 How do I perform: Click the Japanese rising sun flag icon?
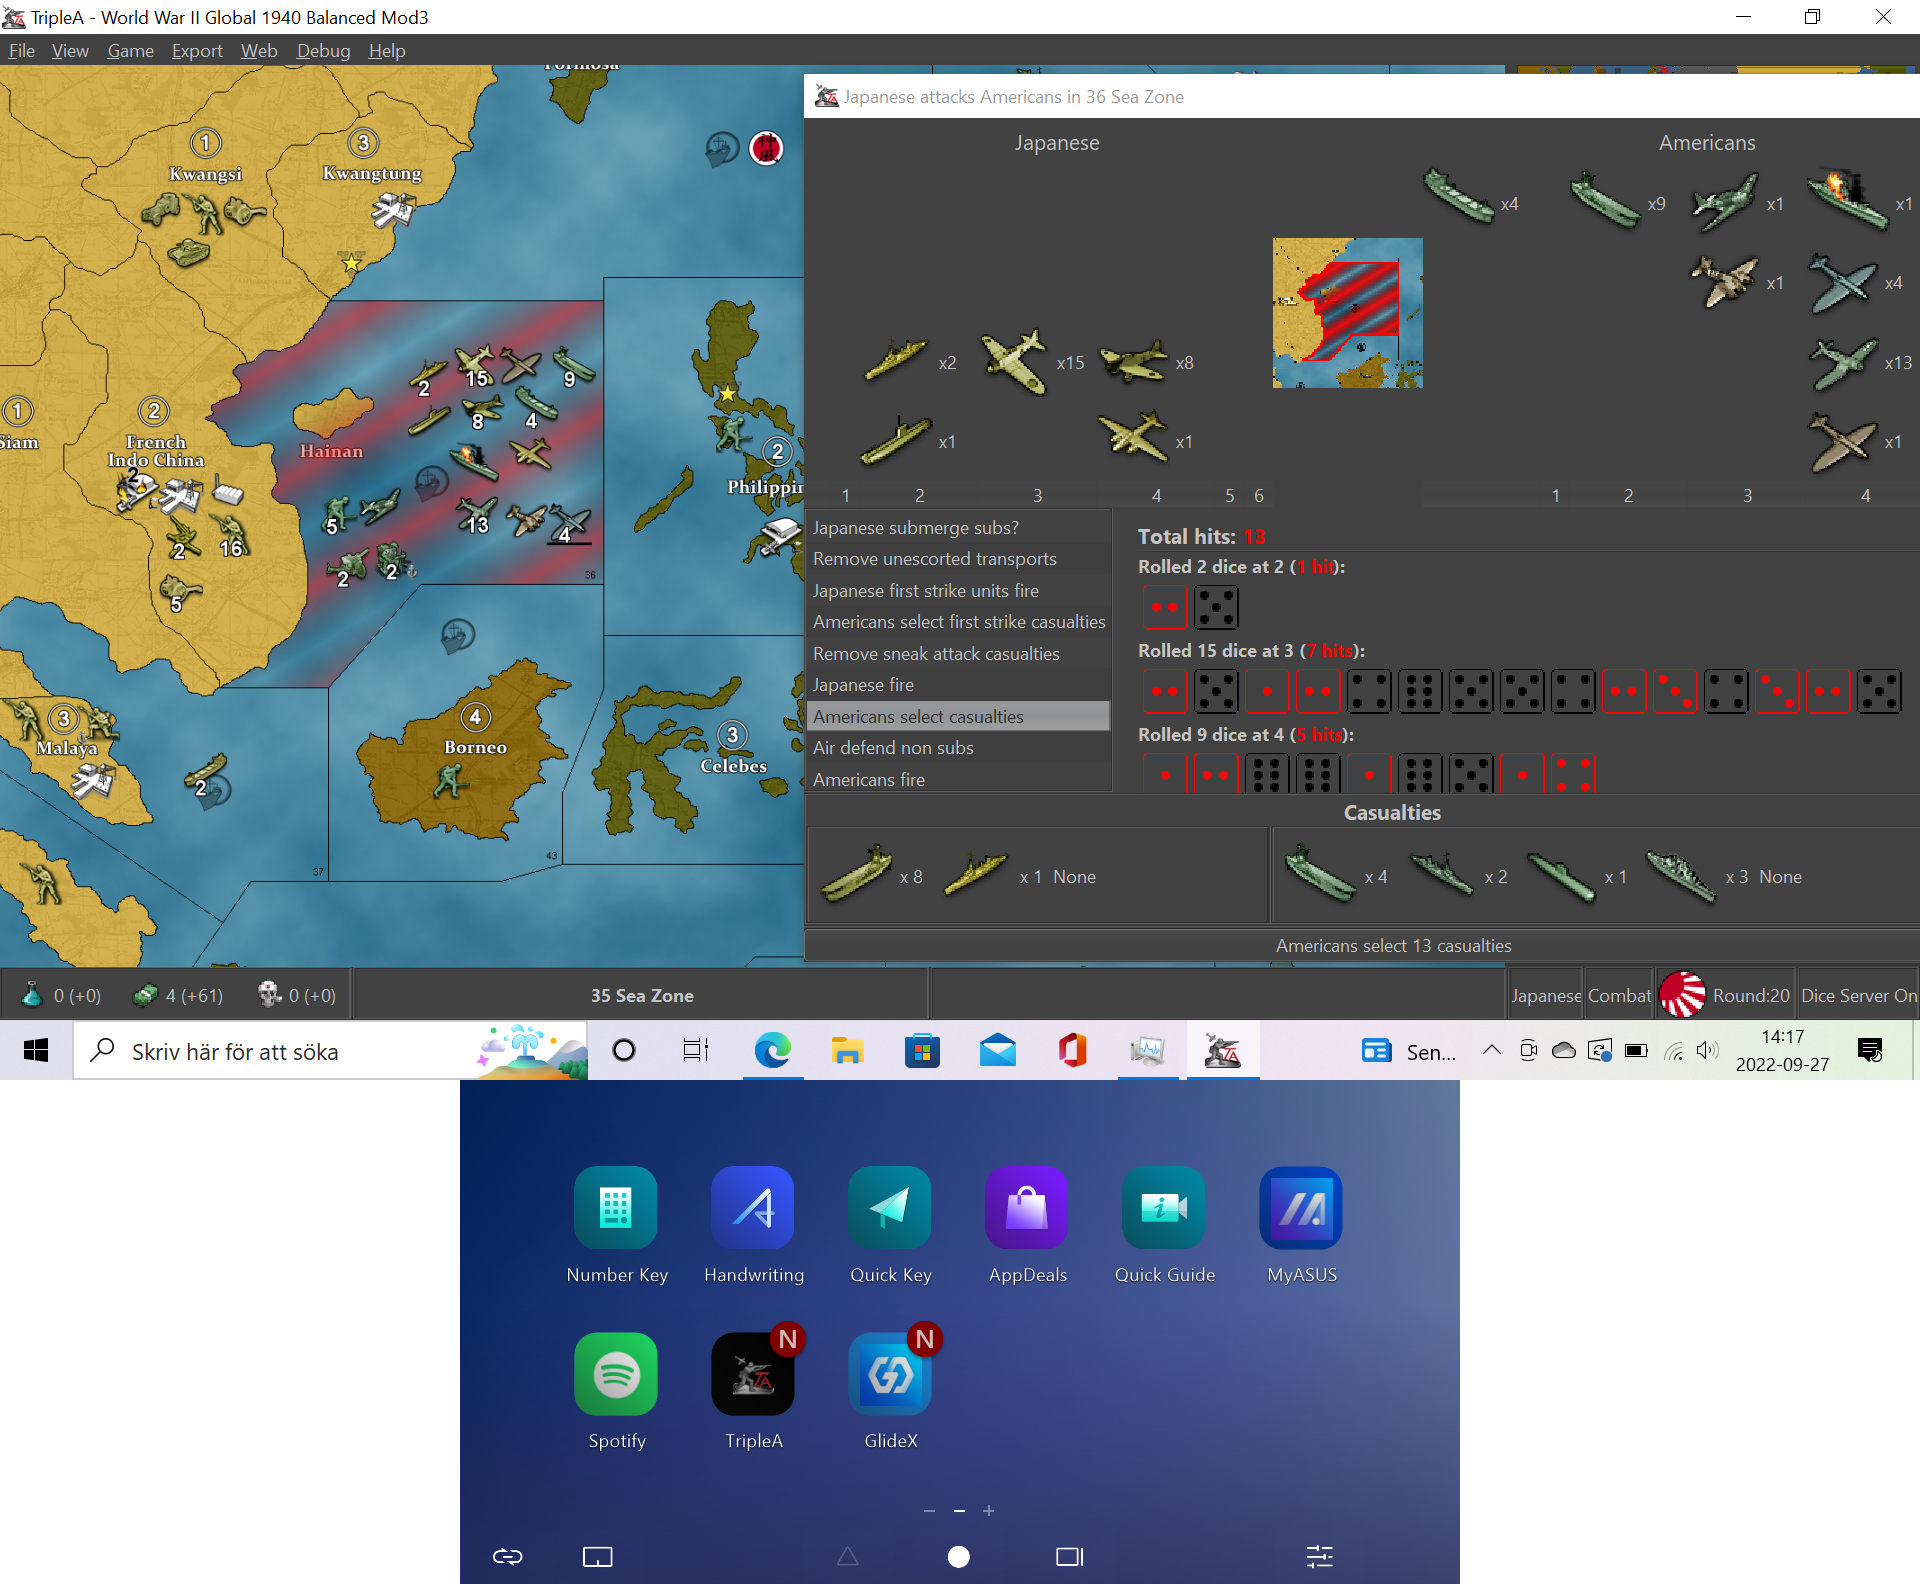pyautogui.click(x=1683, y=995)
